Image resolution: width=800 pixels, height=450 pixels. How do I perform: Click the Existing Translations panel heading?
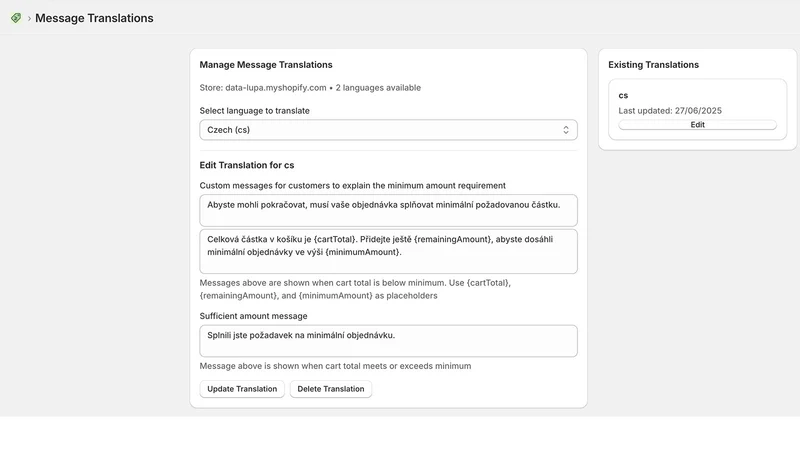tap(654, 65)
